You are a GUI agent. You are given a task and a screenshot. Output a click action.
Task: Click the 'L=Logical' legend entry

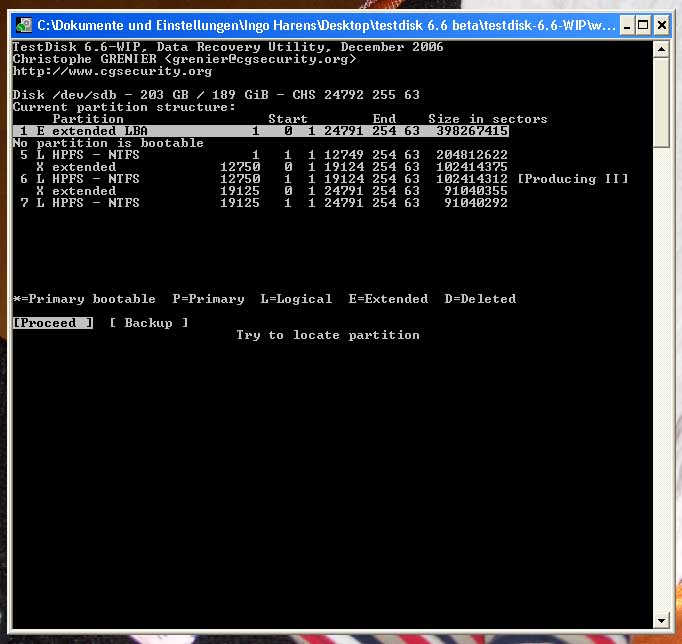pyautogui.click(x=296, y=299)
